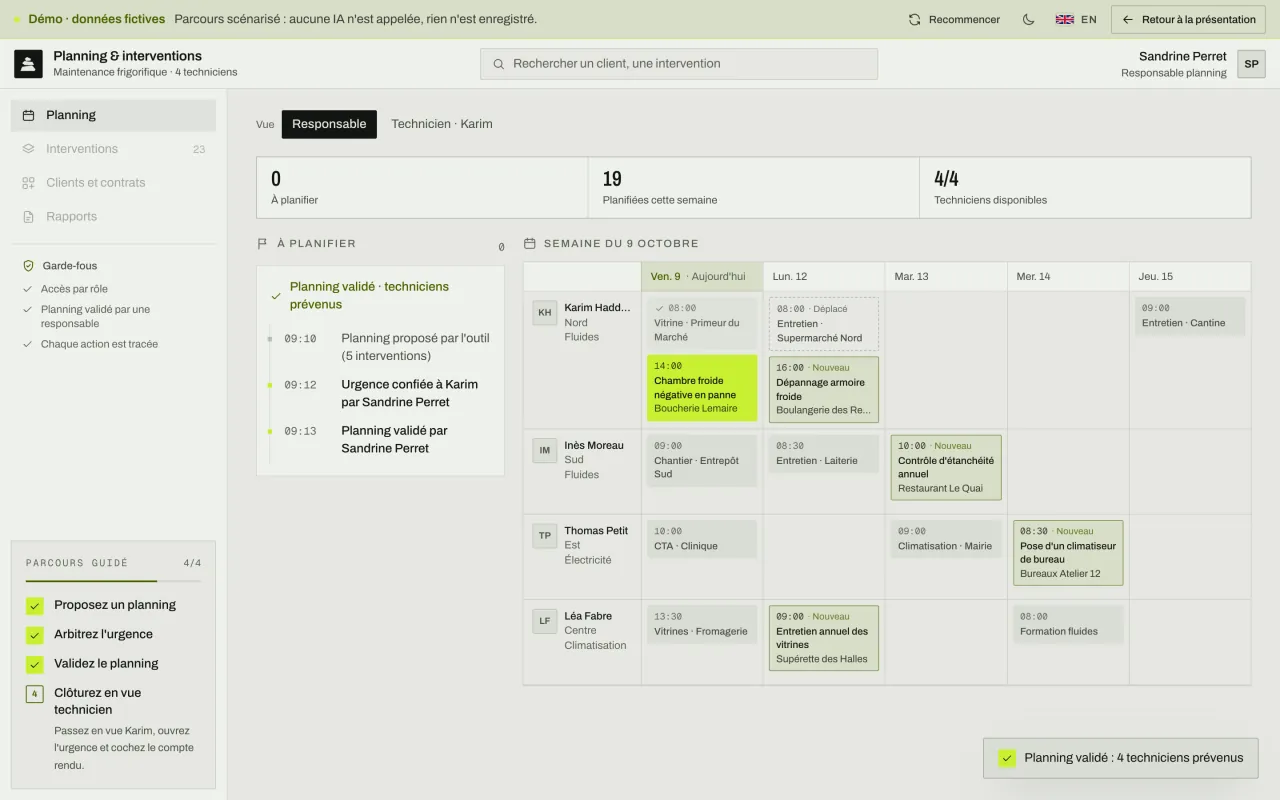This screenshot has height=800, width=1280.
Task: Click the IM avatar for Inès Moreau
Action: pyautogui.click(x=545, y=450)
